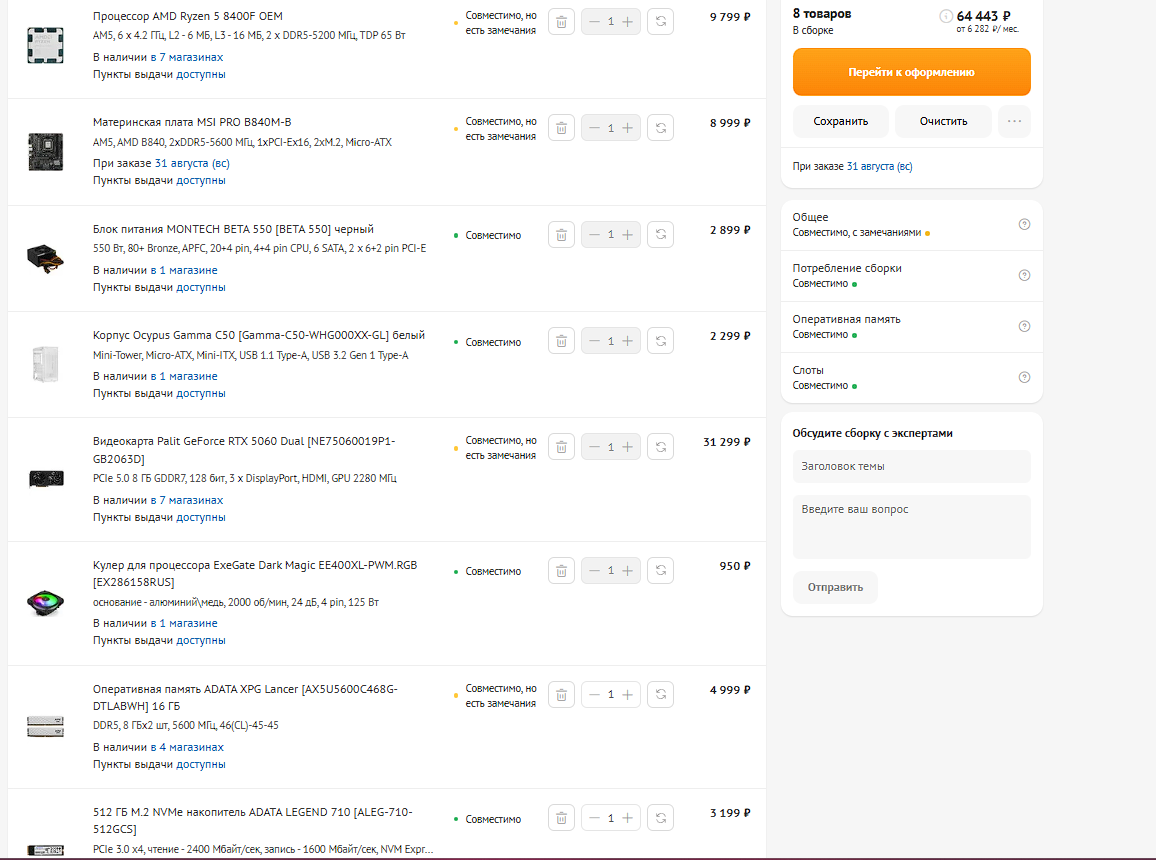Image resolution: width=1156 pixels, height=860 pixels.
Task: Increase quantity of Ocypus Gamma C50 case
Action: pos(627,340)
